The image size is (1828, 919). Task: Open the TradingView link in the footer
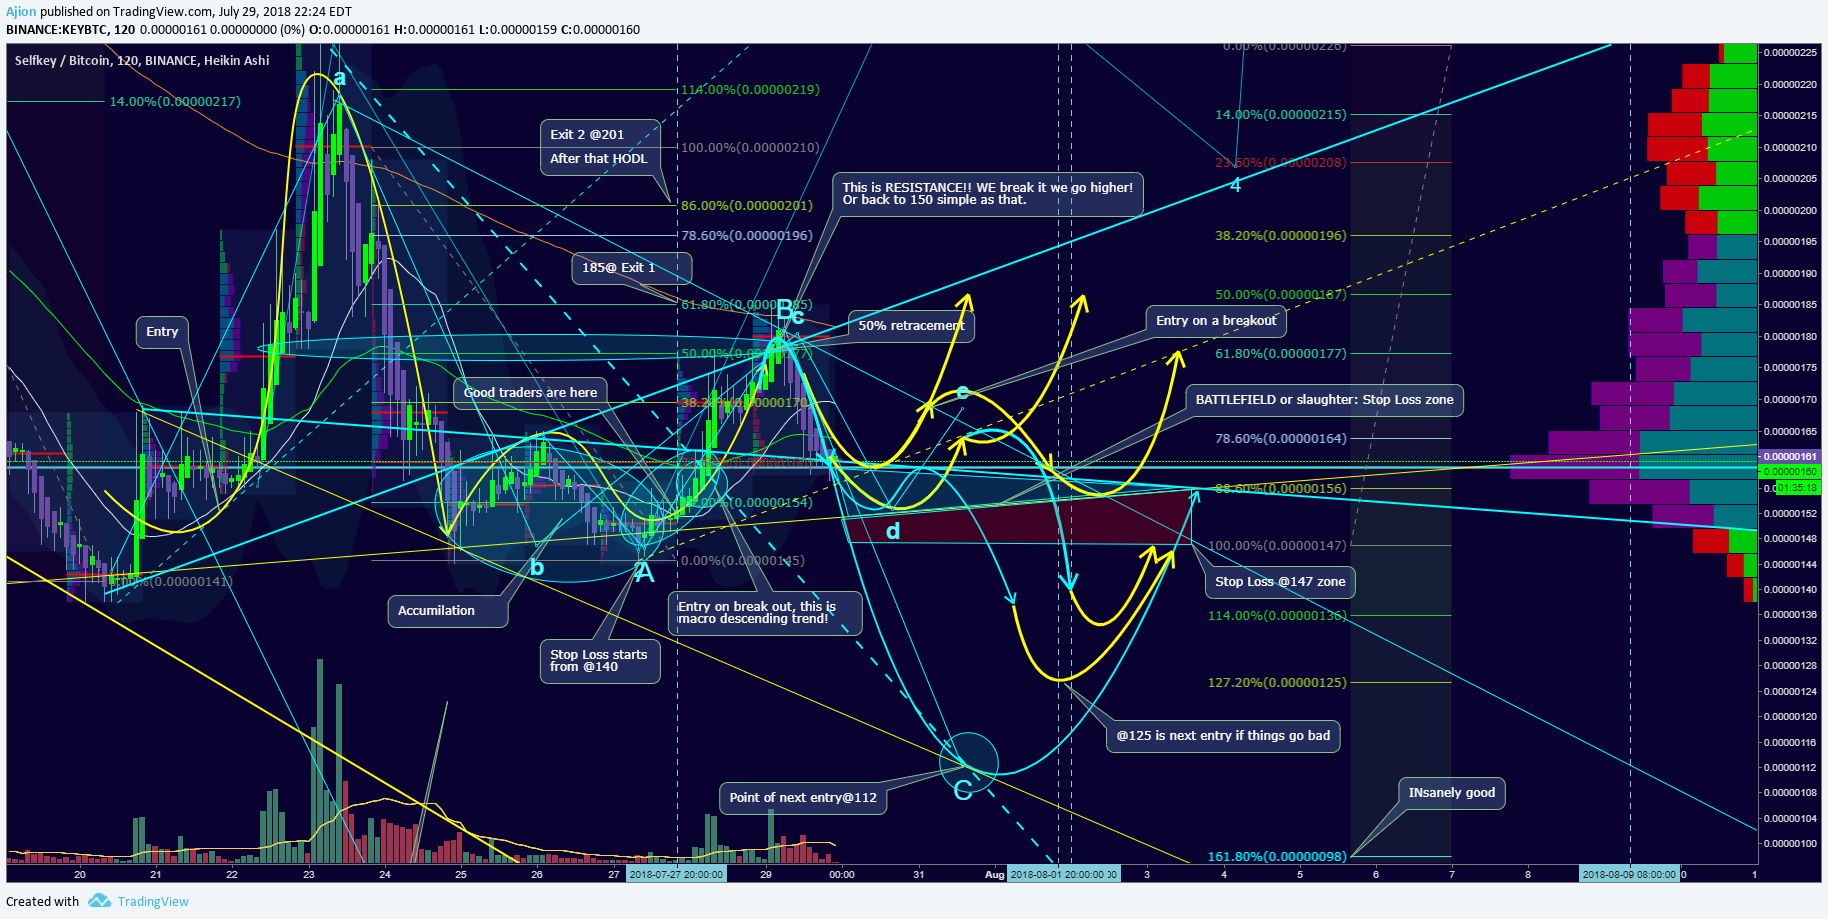click(x=153, y=901)
